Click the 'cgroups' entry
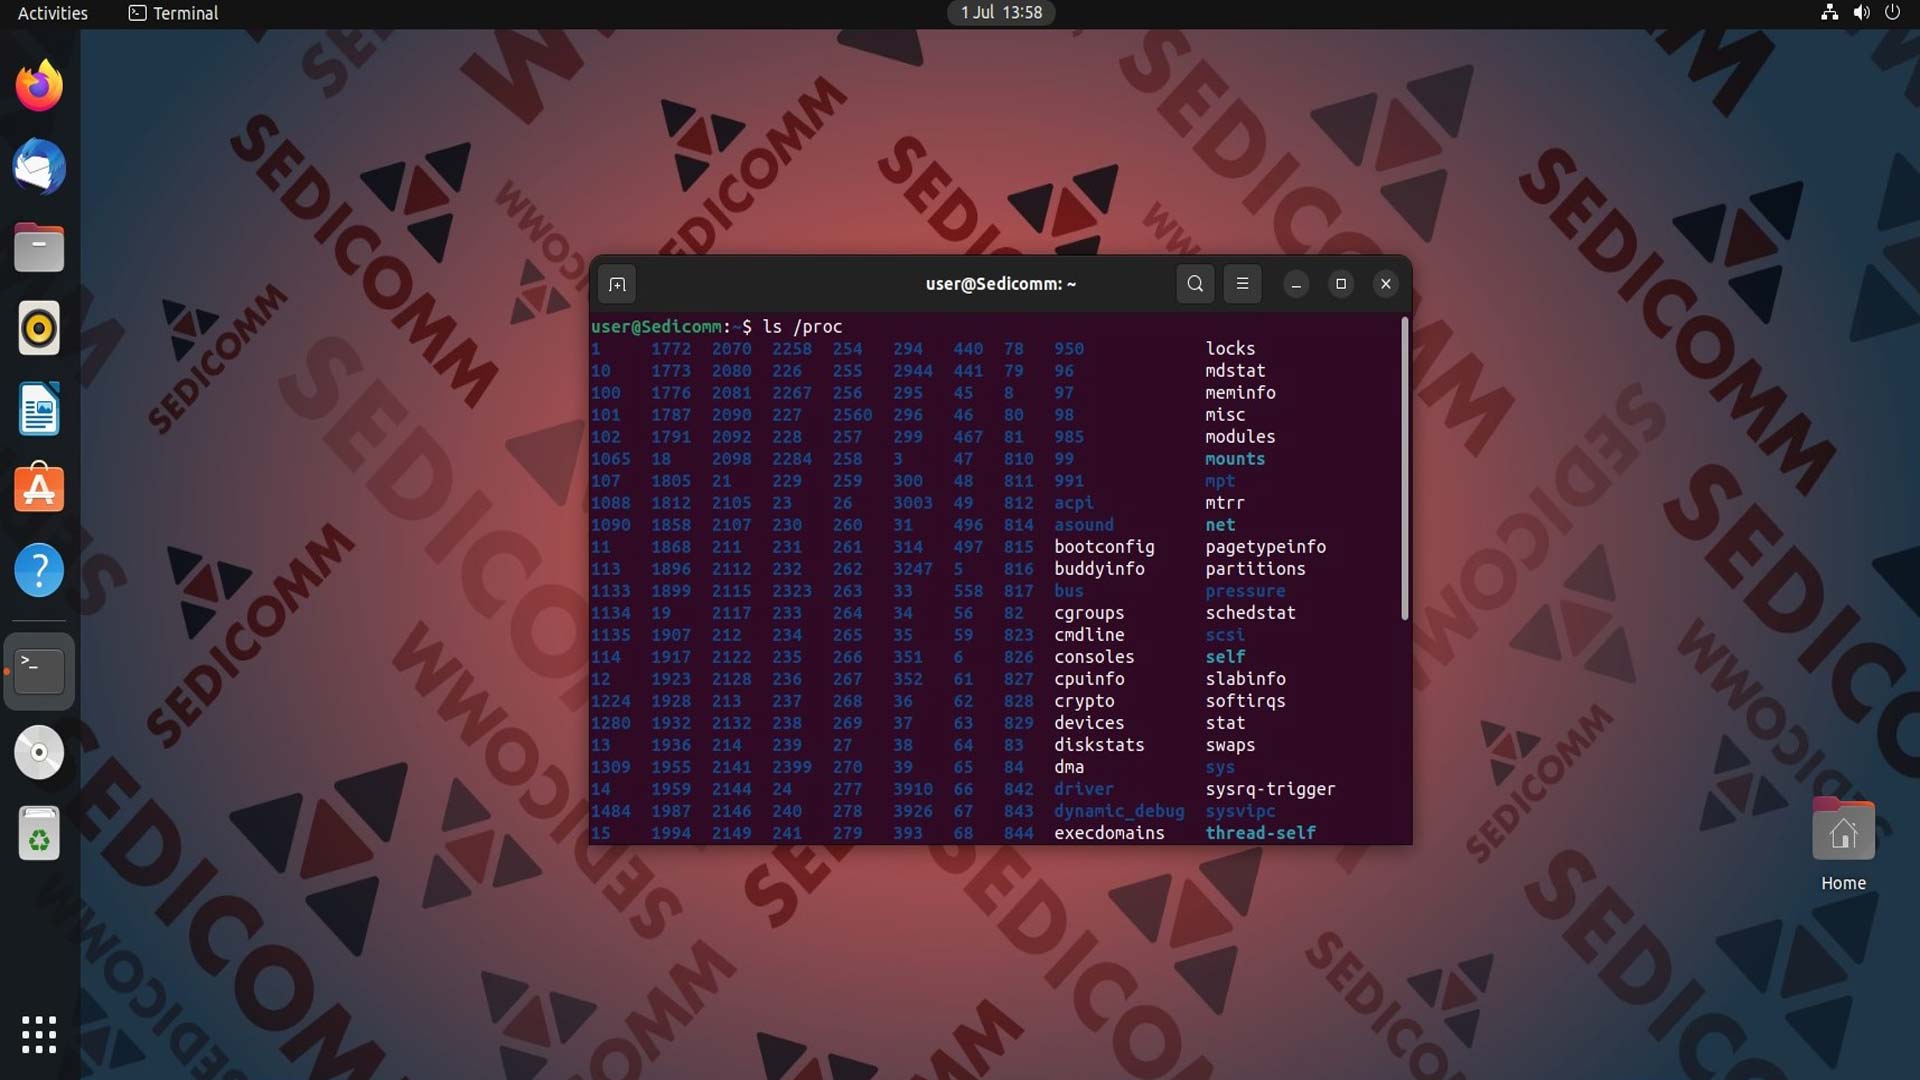The image size is (1920, 1080). [x=1089, y=613]
